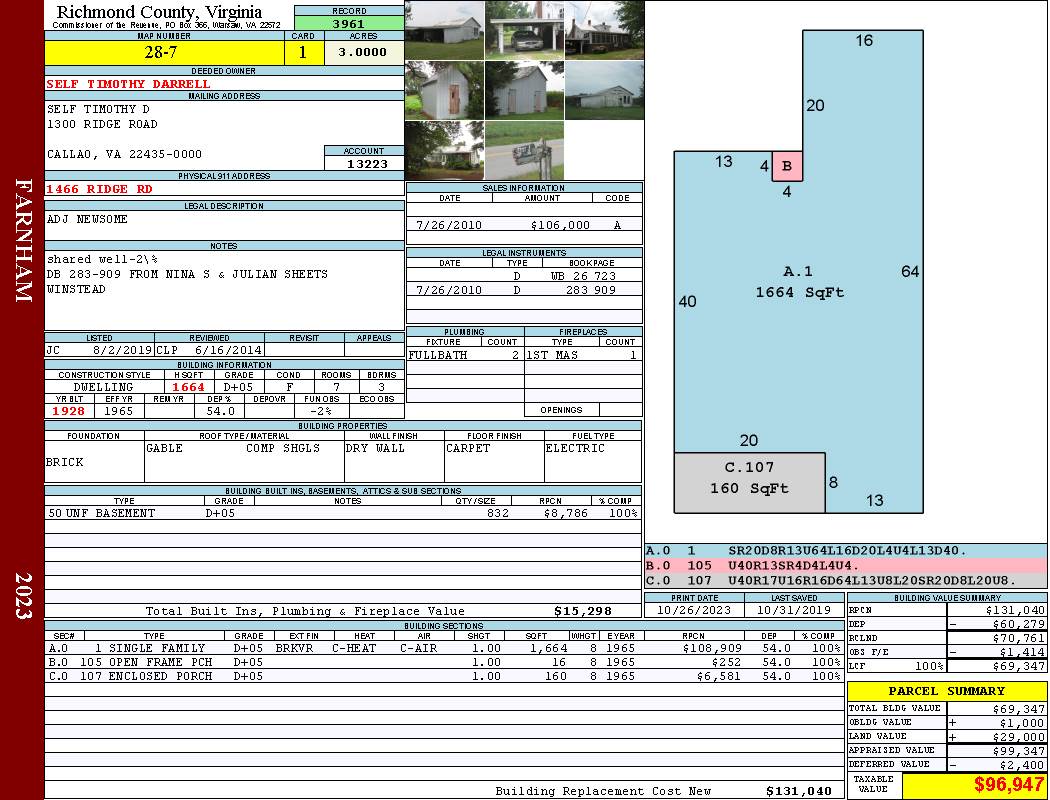Screen dimensions: 1050x800
Task: Select the pink B porch section in sketch
Action: (787, 166)
